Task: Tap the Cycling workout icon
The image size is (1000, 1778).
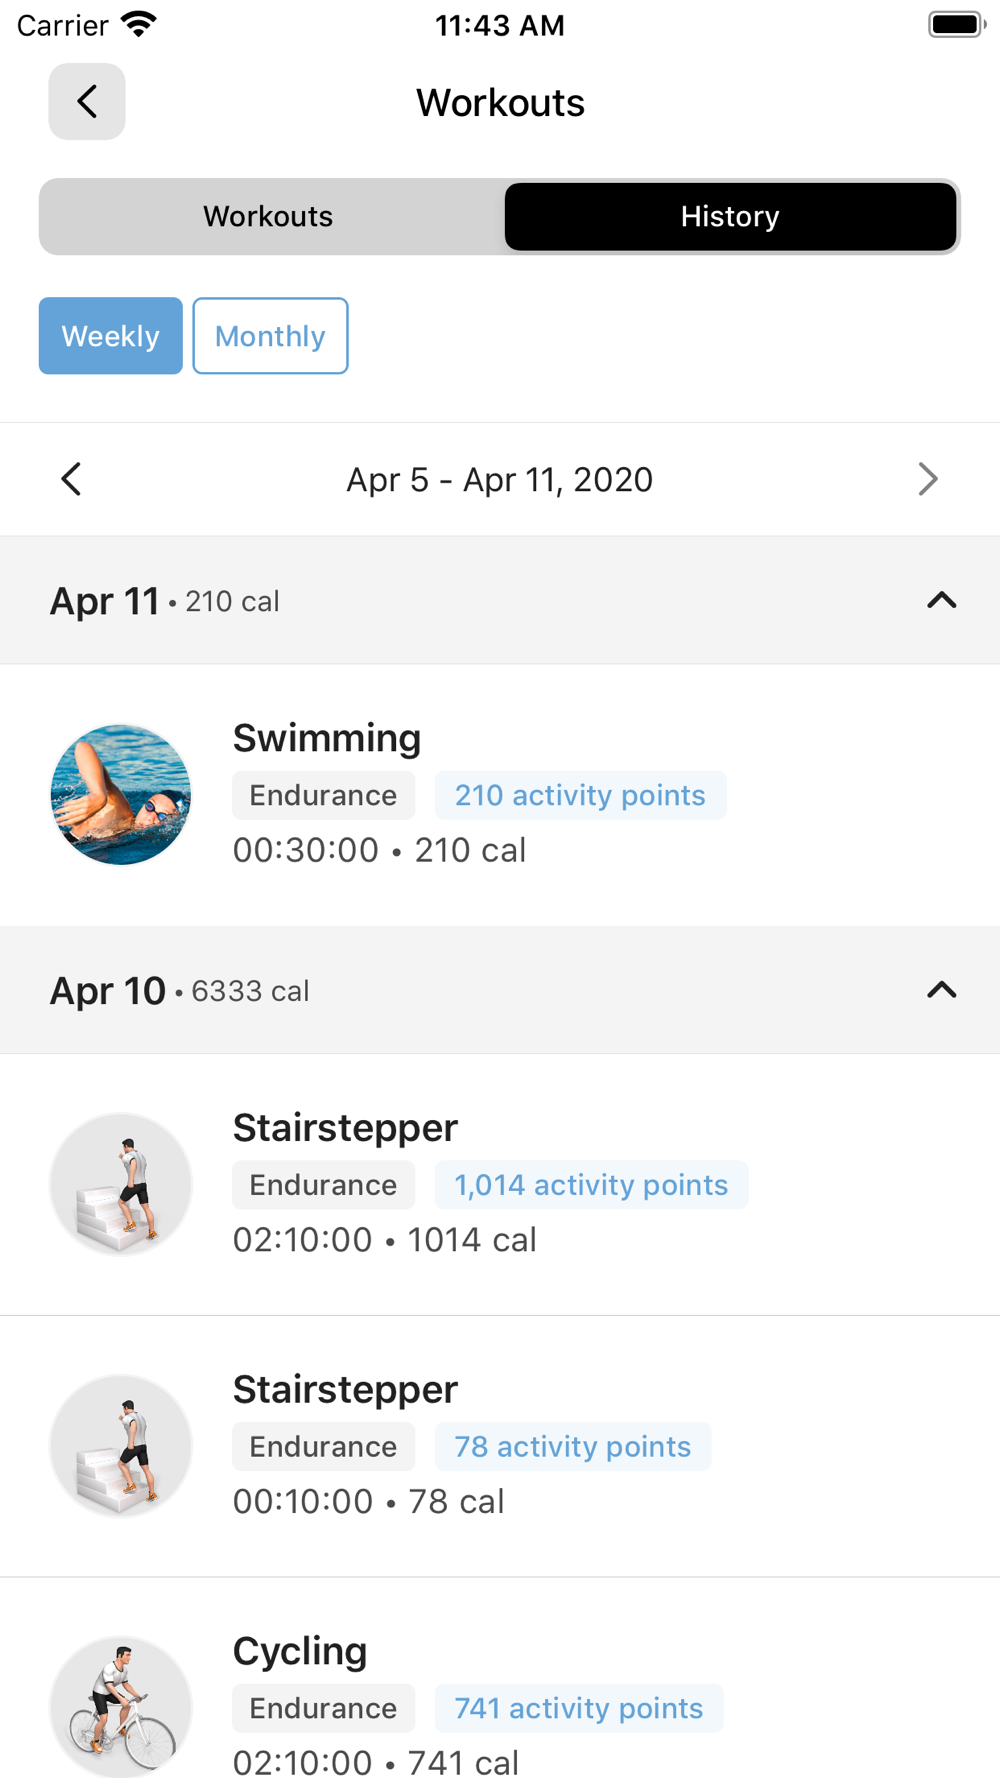Action: coord(121,1707)
